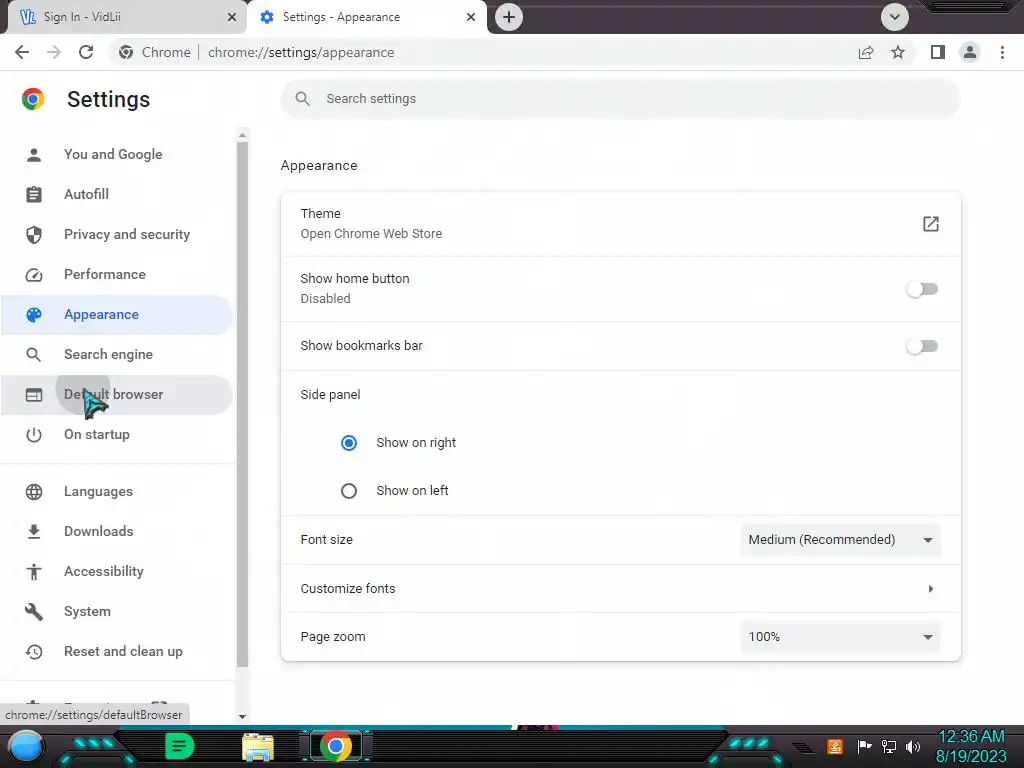Click the download arrow icon
The height and width of the screenshot is (768, 1024).
34,532
